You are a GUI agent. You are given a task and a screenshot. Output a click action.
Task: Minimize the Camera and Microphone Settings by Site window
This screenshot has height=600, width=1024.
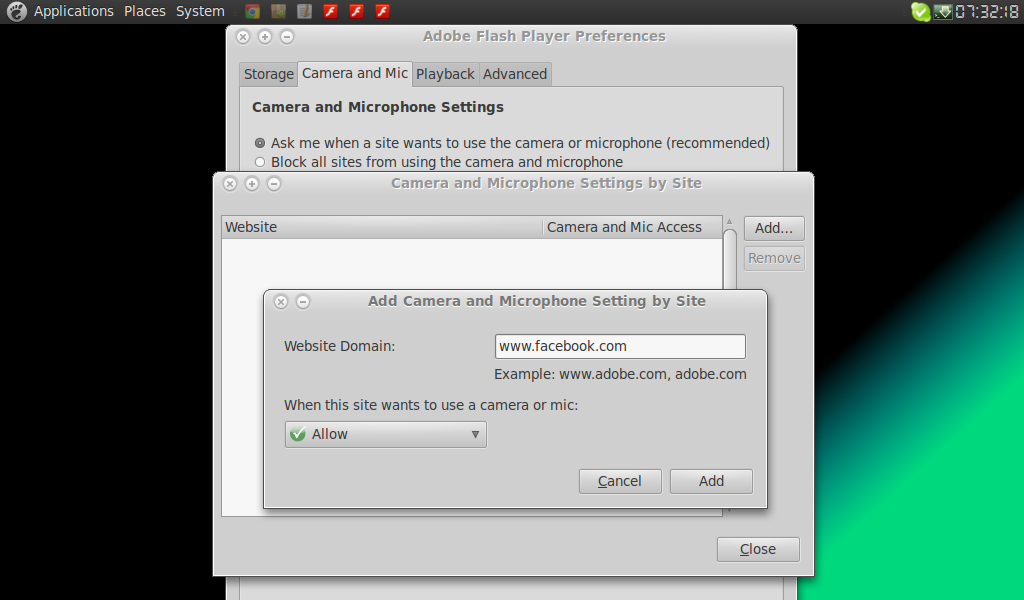tap(274, 184)
